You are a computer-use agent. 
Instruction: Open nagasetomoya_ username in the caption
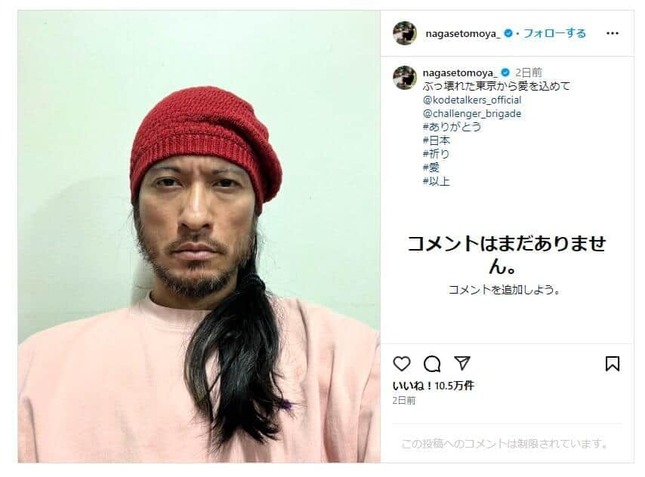[460, 73]
